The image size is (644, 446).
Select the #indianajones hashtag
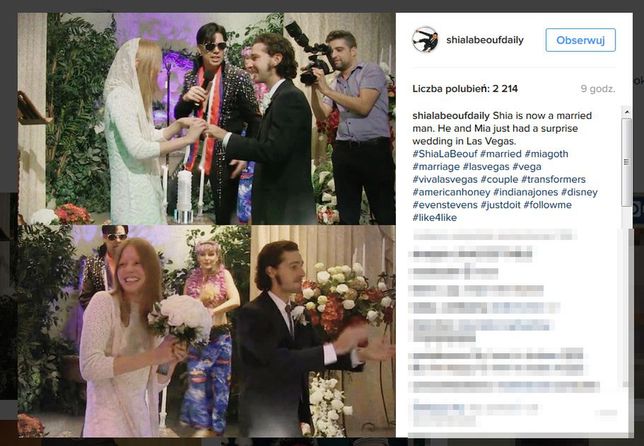pos(525,192)
